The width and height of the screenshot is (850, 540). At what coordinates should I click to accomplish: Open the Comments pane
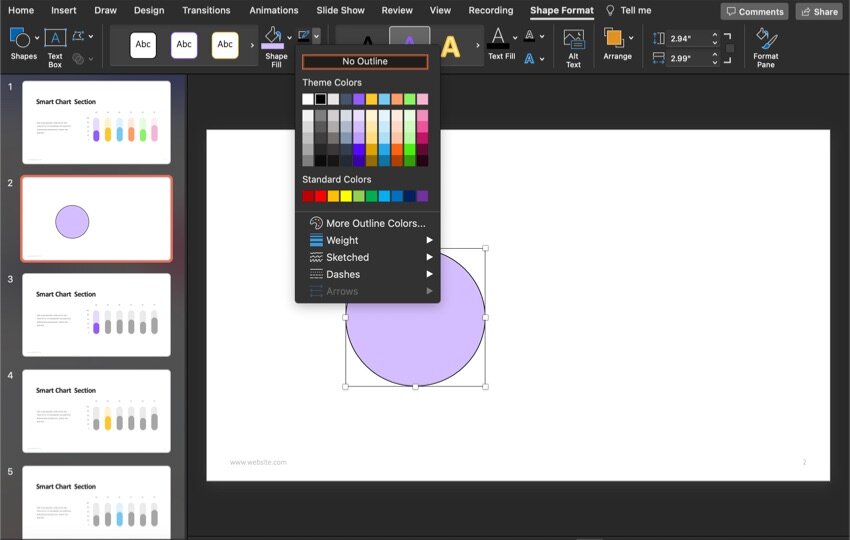pos(754,12)
